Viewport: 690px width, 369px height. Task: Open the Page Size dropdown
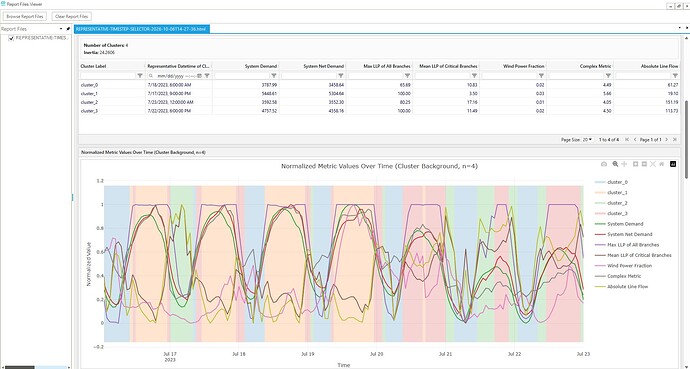point(587,139)
